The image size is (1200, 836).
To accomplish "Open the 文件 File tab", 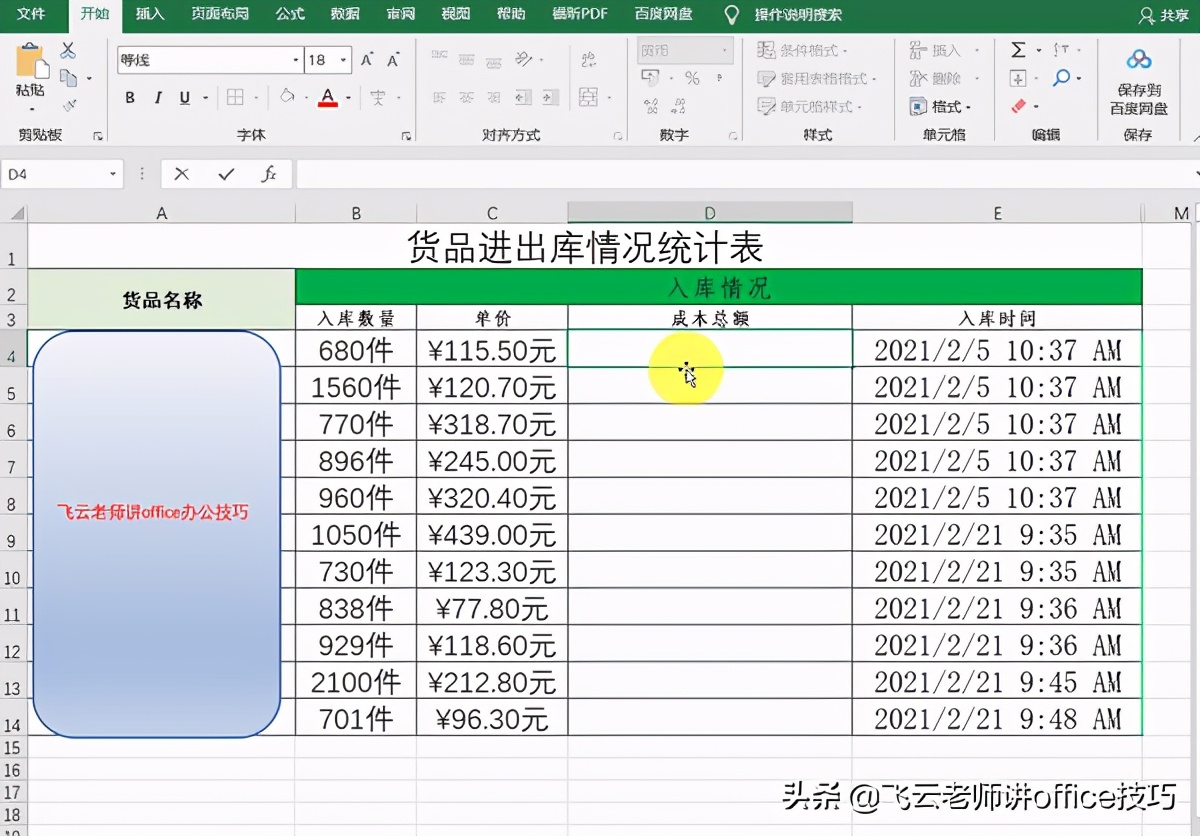I will [32, 15].
